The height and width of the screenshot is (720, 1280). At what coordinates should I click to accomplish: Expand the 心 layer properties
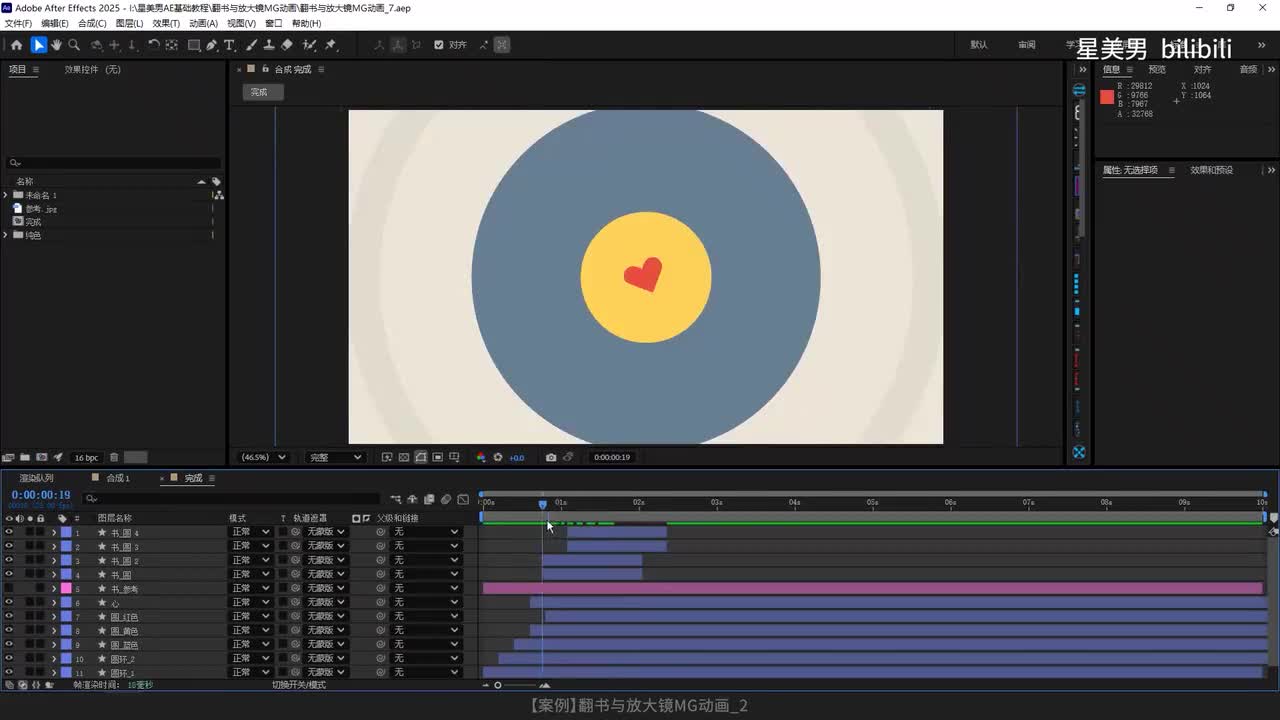54,603
